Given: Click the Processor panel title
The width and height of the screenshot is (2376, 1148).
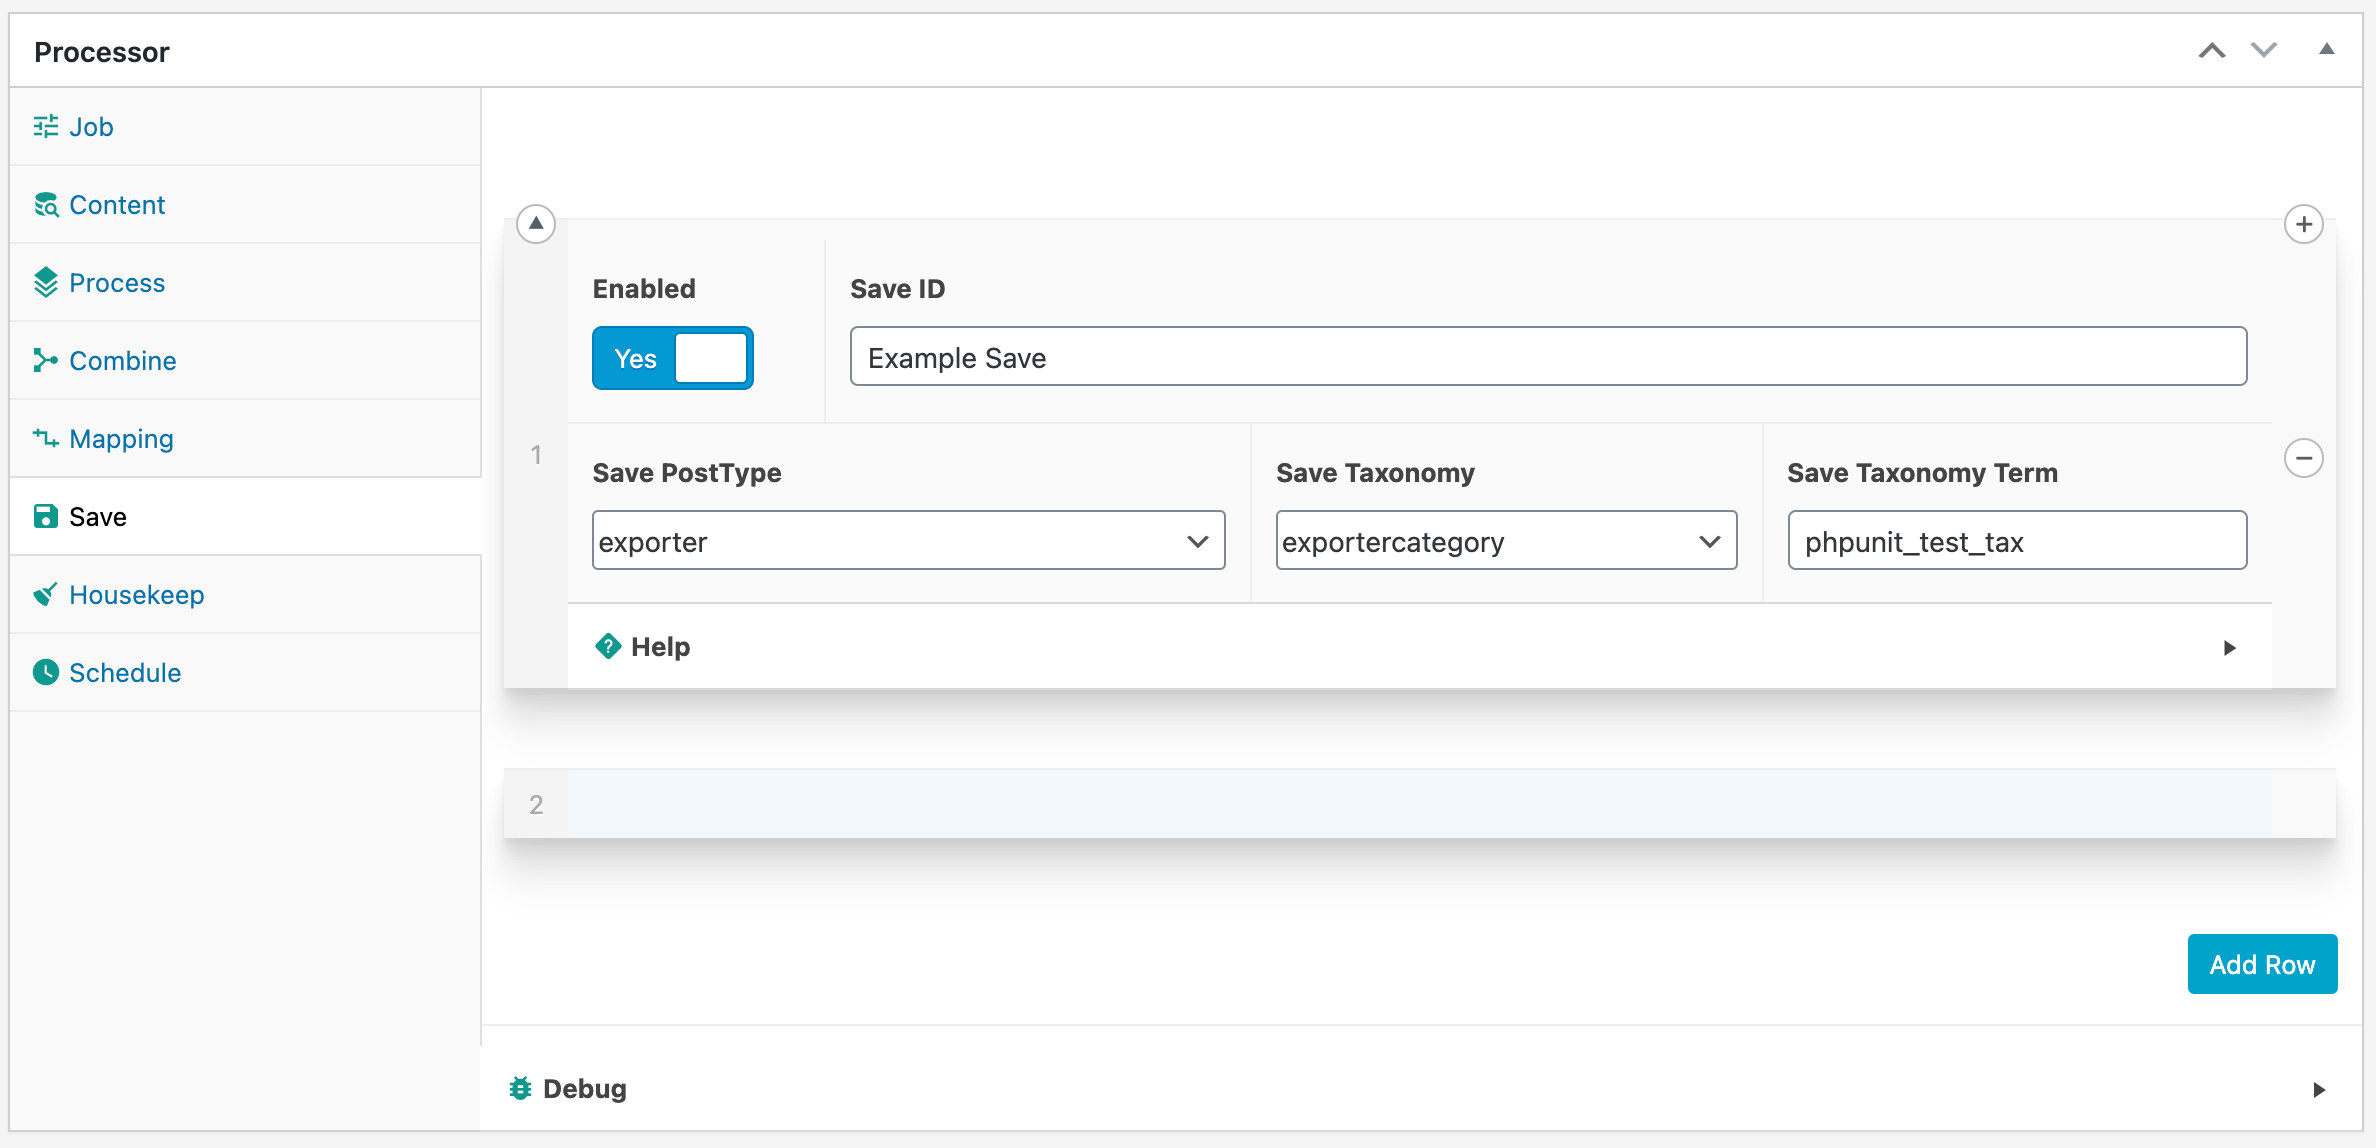Looking at the screenshot, I should click(x=102, y=52).
